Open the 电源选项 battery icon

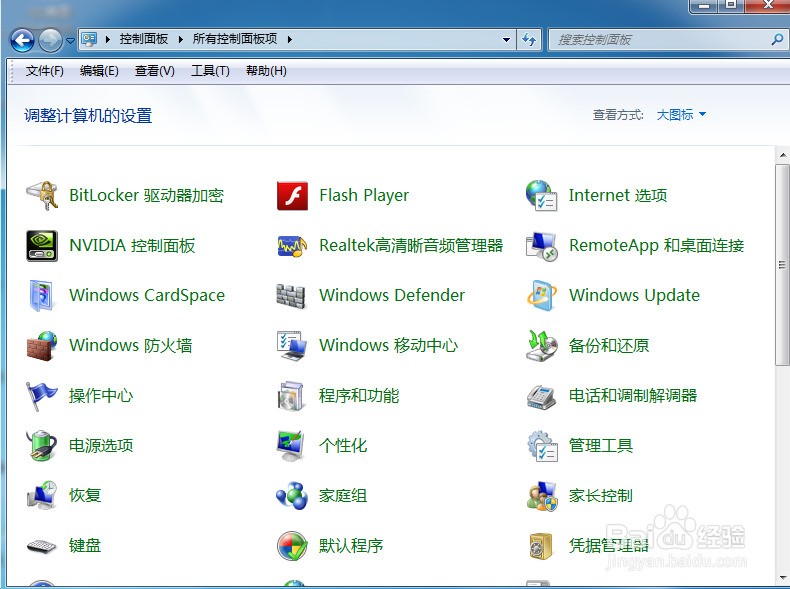(42, 445)
